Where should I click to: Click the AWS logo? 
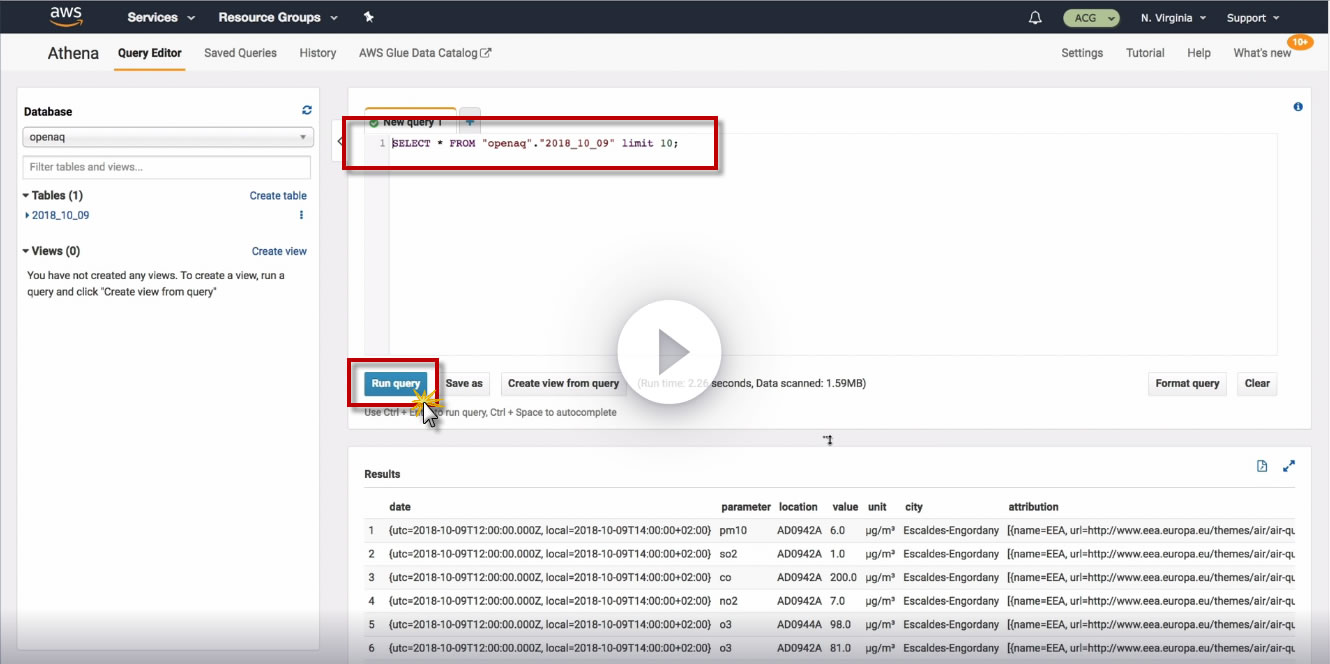pyautogui.click(x=66, y=17)
